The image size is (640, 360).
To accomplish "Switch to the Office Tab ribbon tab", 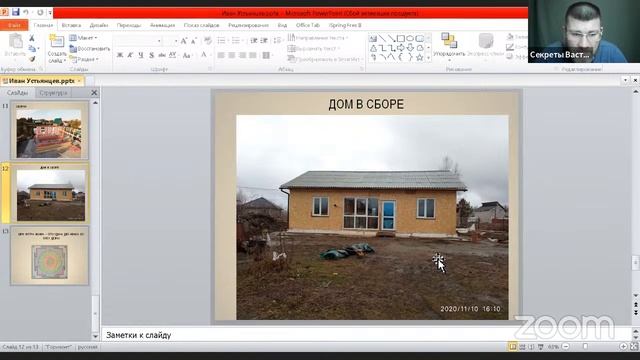I will pos(307,25).
